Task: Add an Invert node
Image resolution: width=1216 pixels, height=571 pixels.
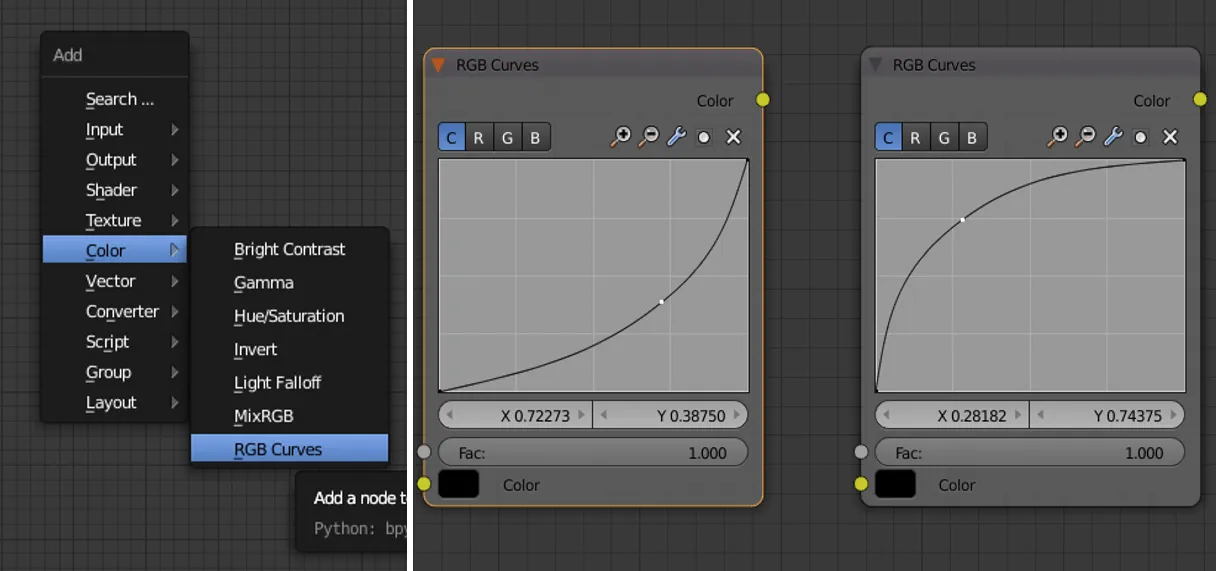Action: 289,349
